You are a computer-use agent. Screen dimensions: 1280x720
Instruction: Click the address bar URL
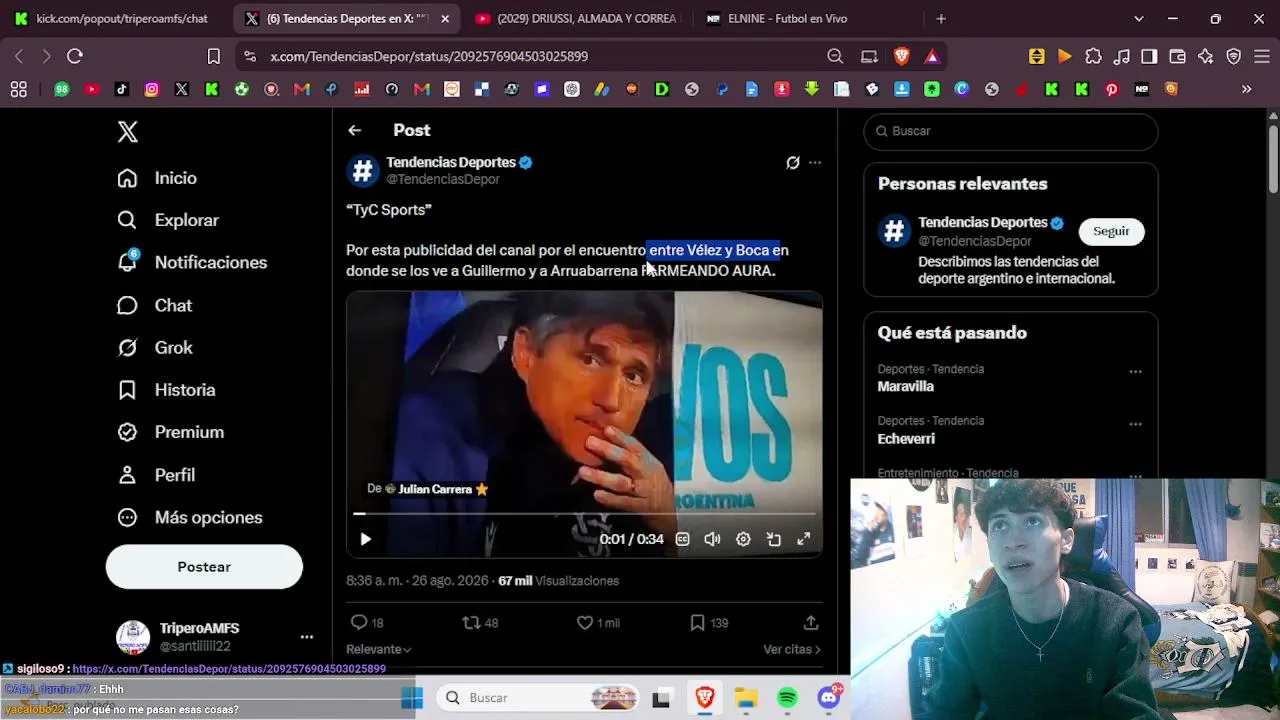(429, 57)
